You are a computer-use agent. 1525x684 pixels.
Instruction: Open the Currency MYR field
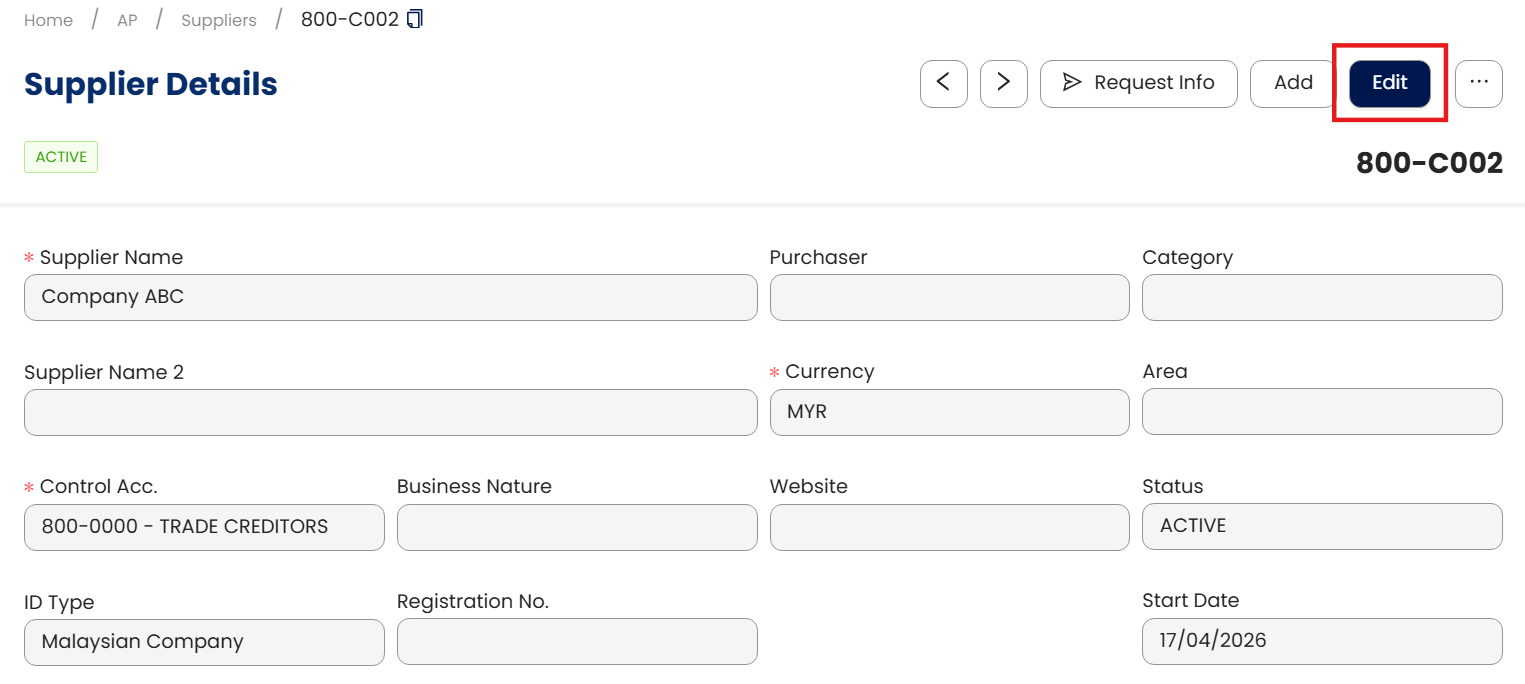[949, 412]
